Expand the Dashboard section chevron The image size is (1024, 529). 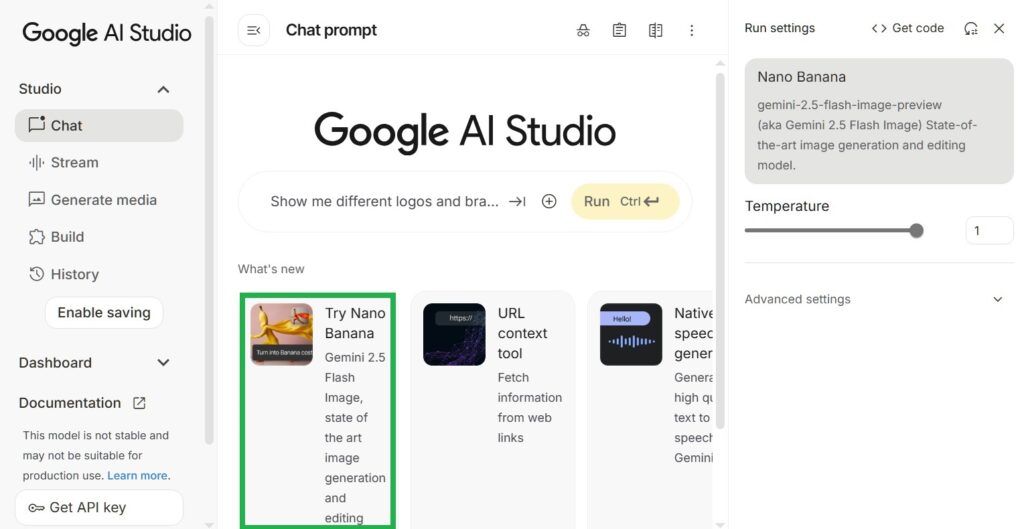tap(163, 362)
